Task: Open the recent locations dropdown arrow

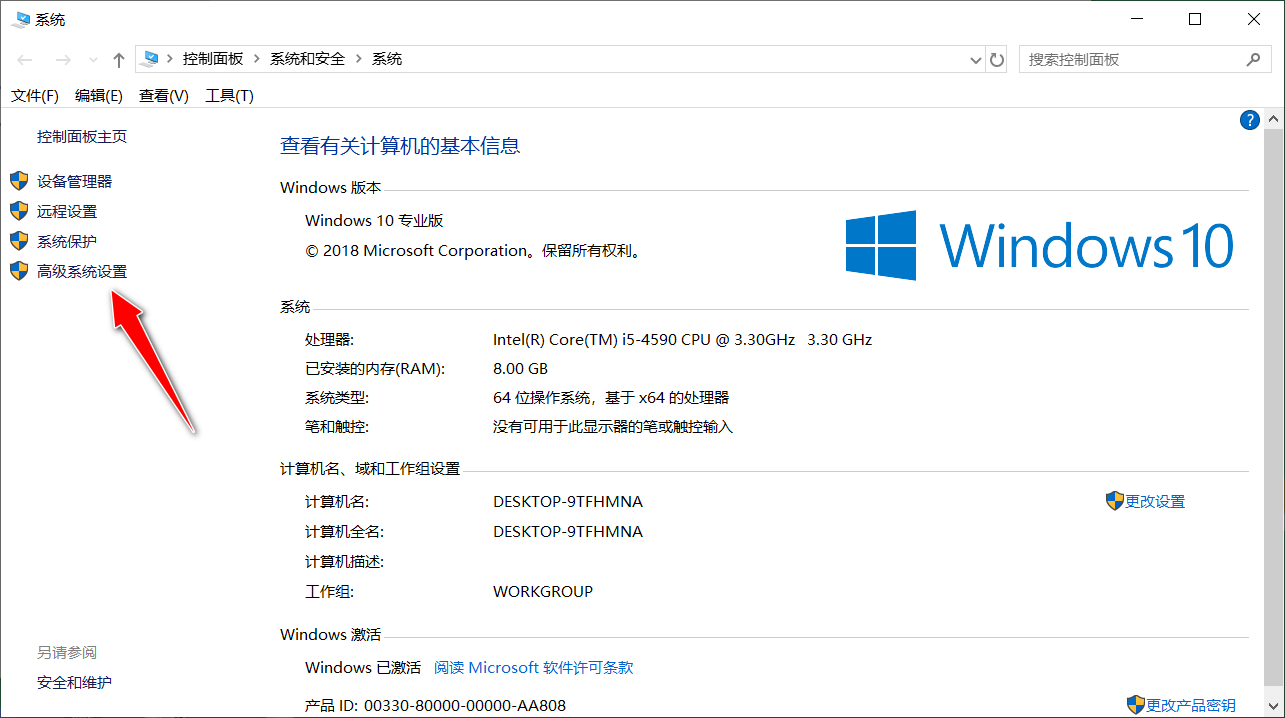Action: point(94,60)
